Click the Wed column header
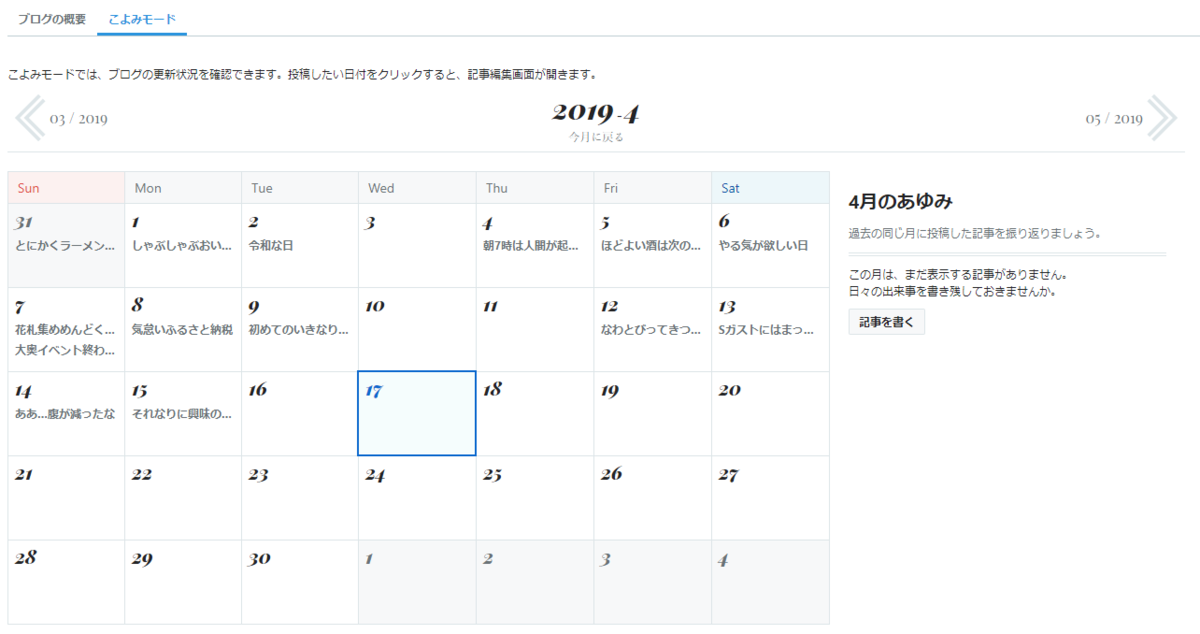The width and height of the screenshot is (1200, 634). pos(417,188)
